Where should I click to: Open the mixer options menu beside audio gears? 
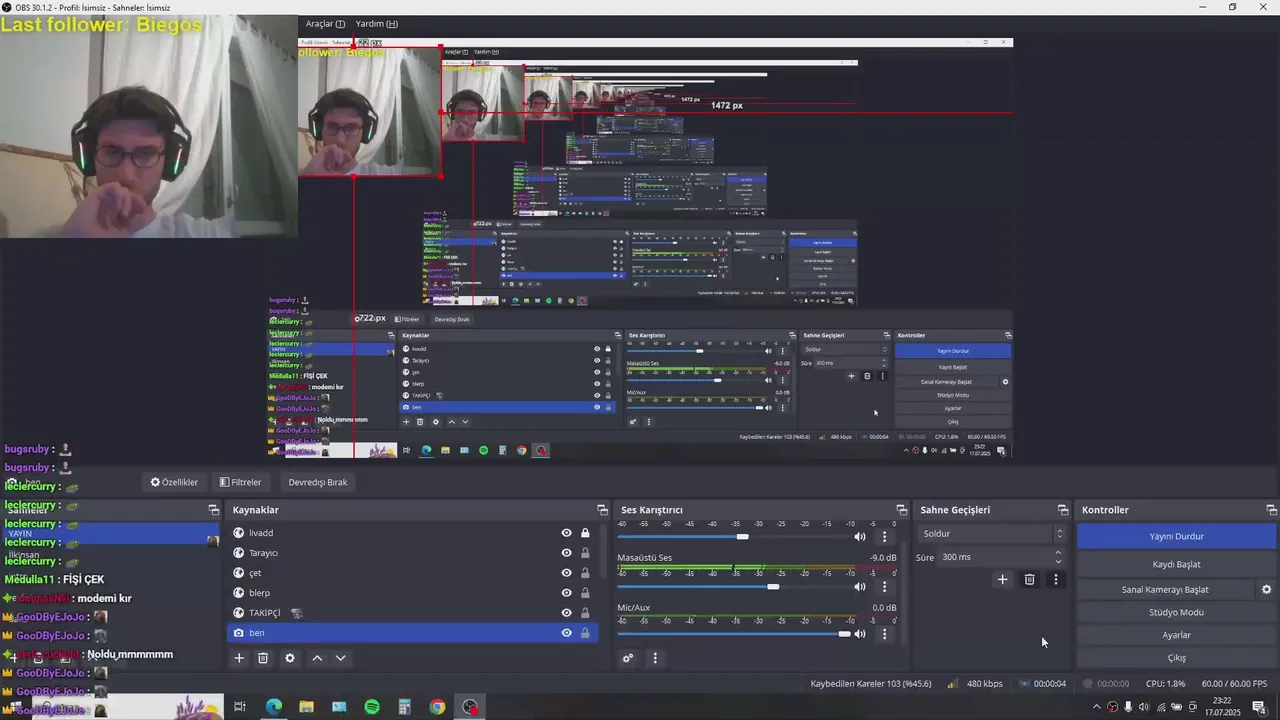click(x=655, y=658)
